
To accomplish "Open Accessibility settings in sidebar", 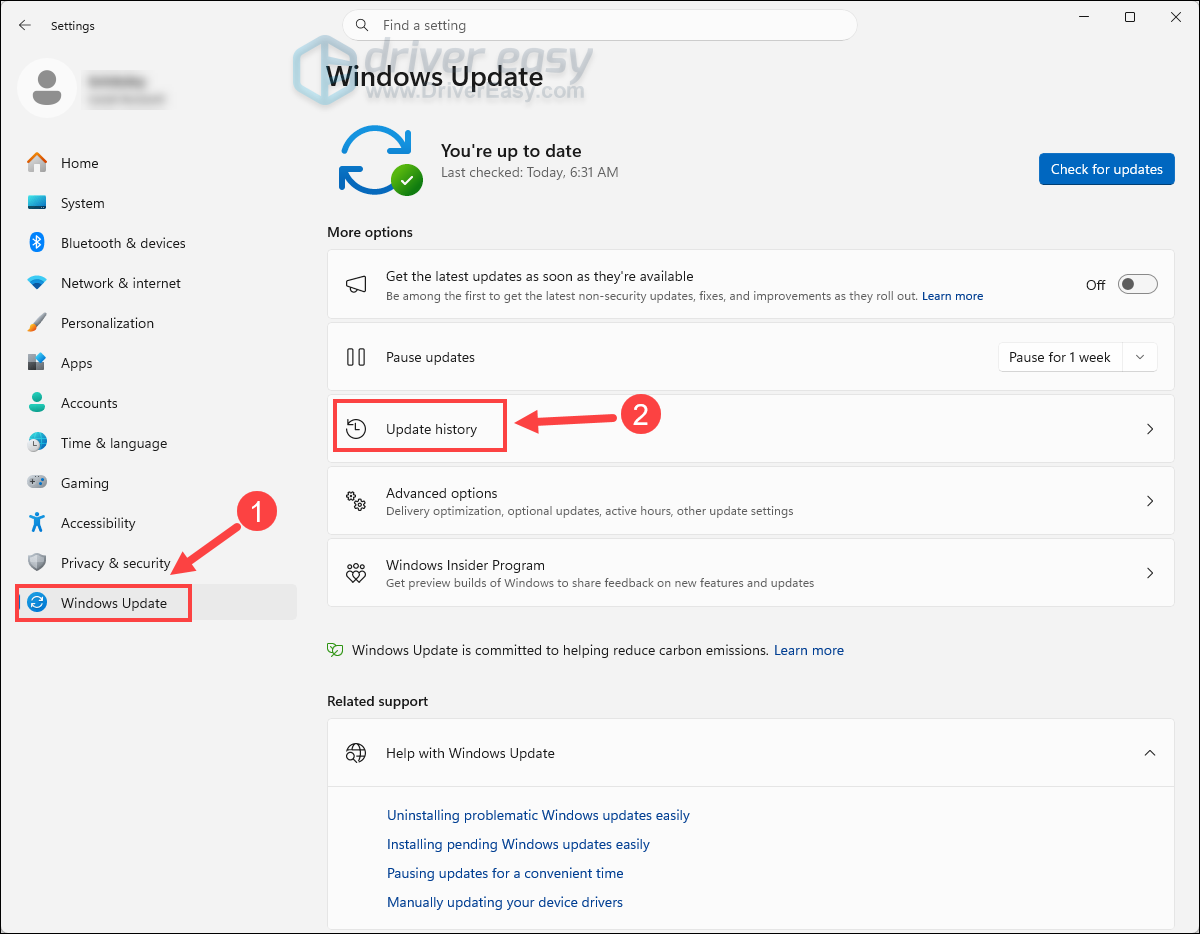I will coord(157,523).
